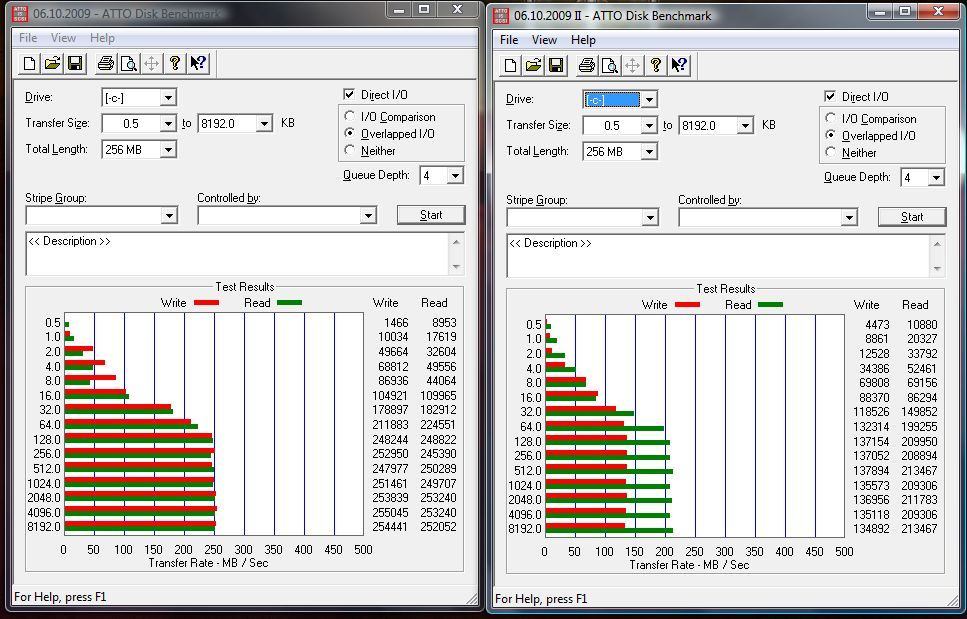Click move crosshair icon in left window
Screen dimensions: 967x619
point(152,63)
